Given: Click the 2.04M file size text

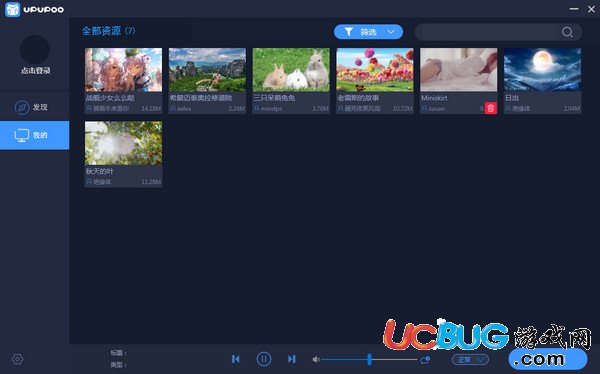Looking at the screenshot, I should [x=572, y=109].
